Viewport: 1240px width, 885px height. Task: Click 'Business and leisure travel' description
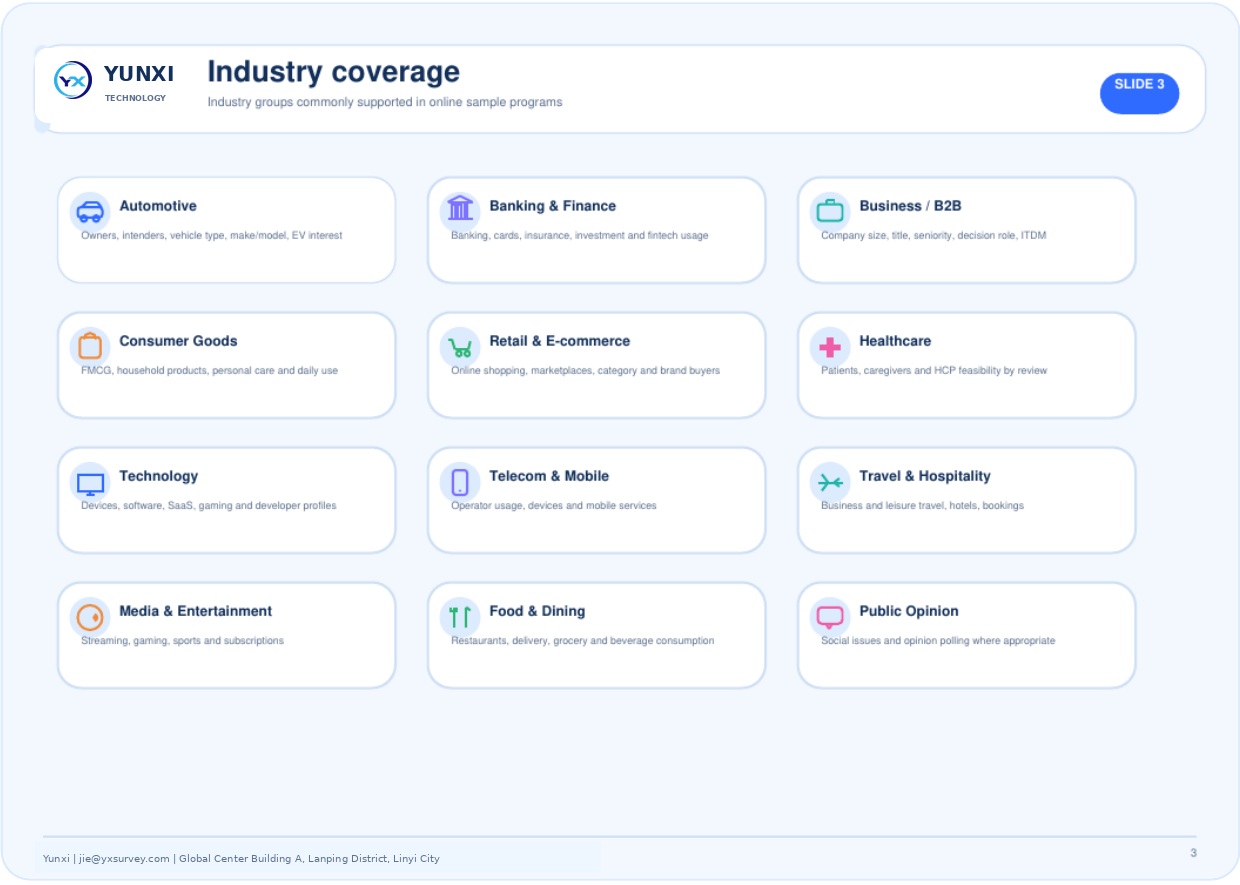pos(922,506)
